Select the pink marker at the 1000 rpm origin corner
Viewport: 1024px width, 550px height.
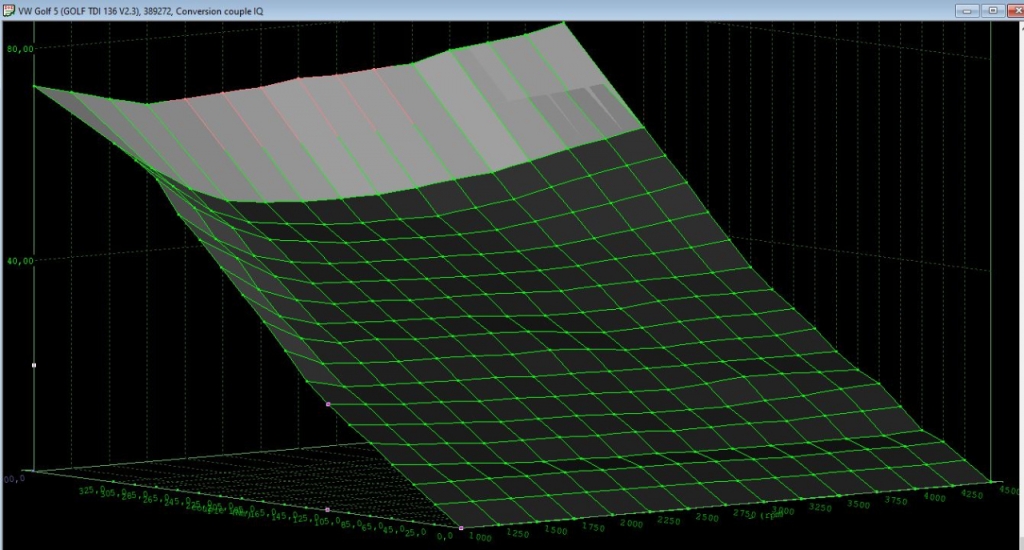(461, 528)
